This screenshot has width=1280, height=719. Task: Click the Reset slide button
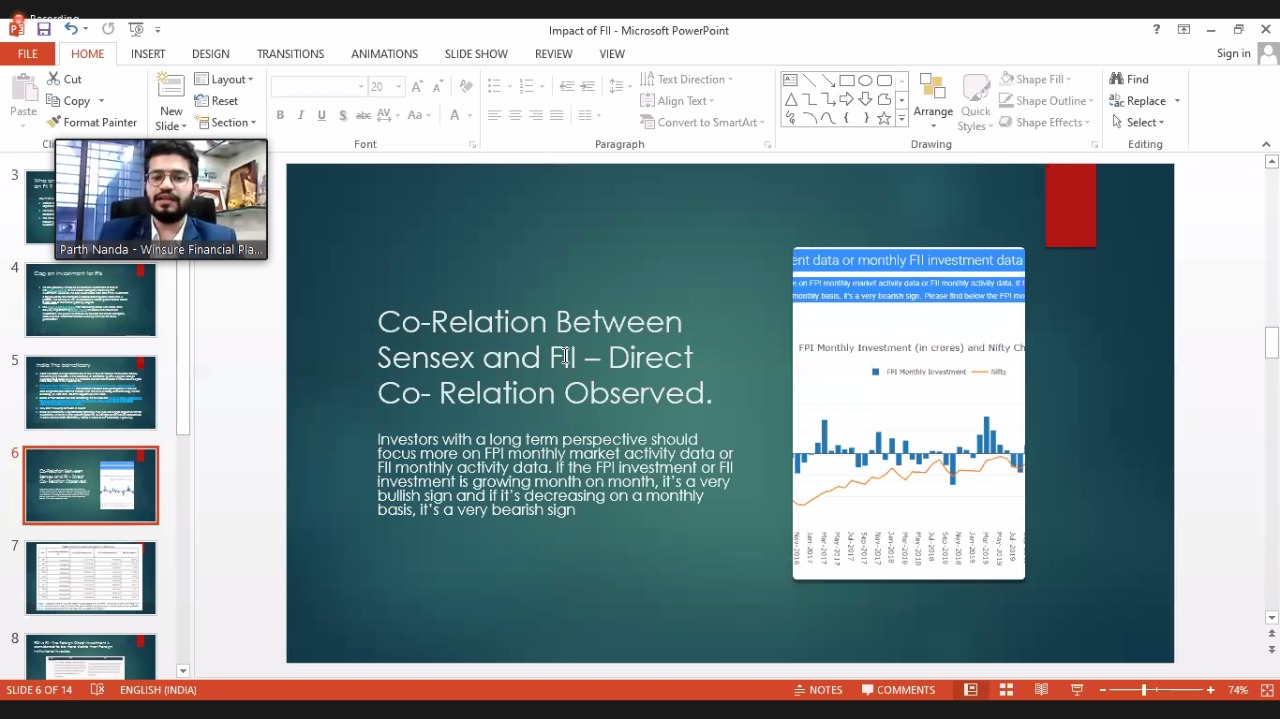pyautogui.click(x=217, y=101)
